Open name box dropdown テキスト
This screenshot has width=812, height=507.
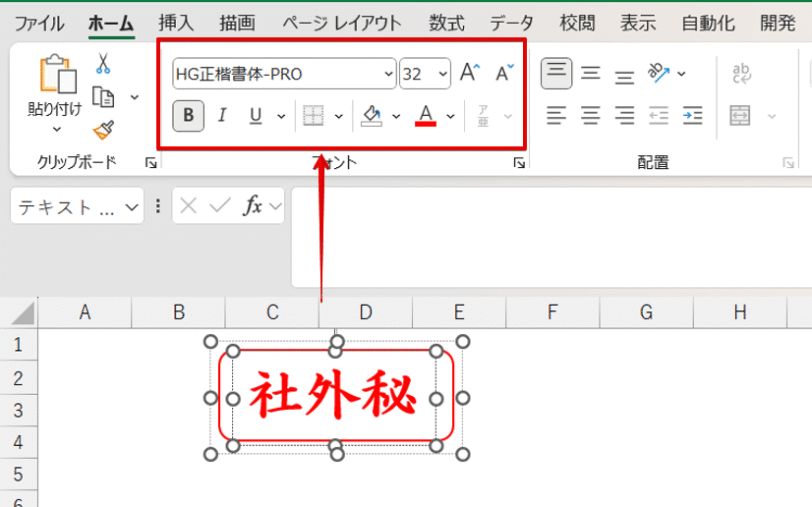click(132, 207)
